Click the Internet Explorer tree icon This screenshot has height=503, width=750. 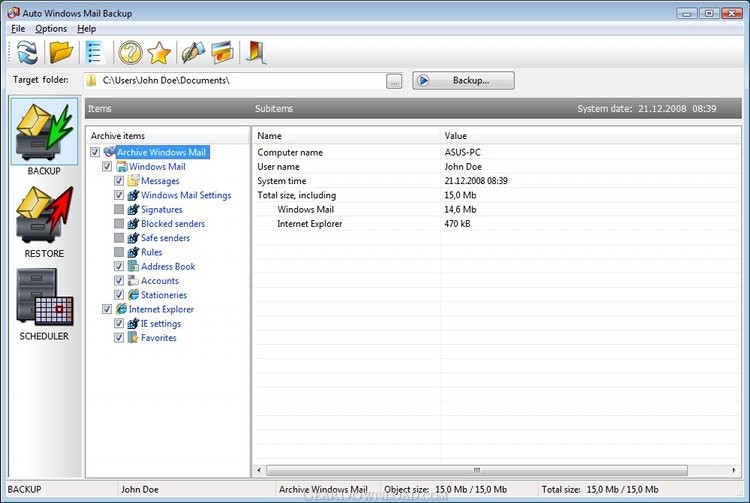point(121,309)
